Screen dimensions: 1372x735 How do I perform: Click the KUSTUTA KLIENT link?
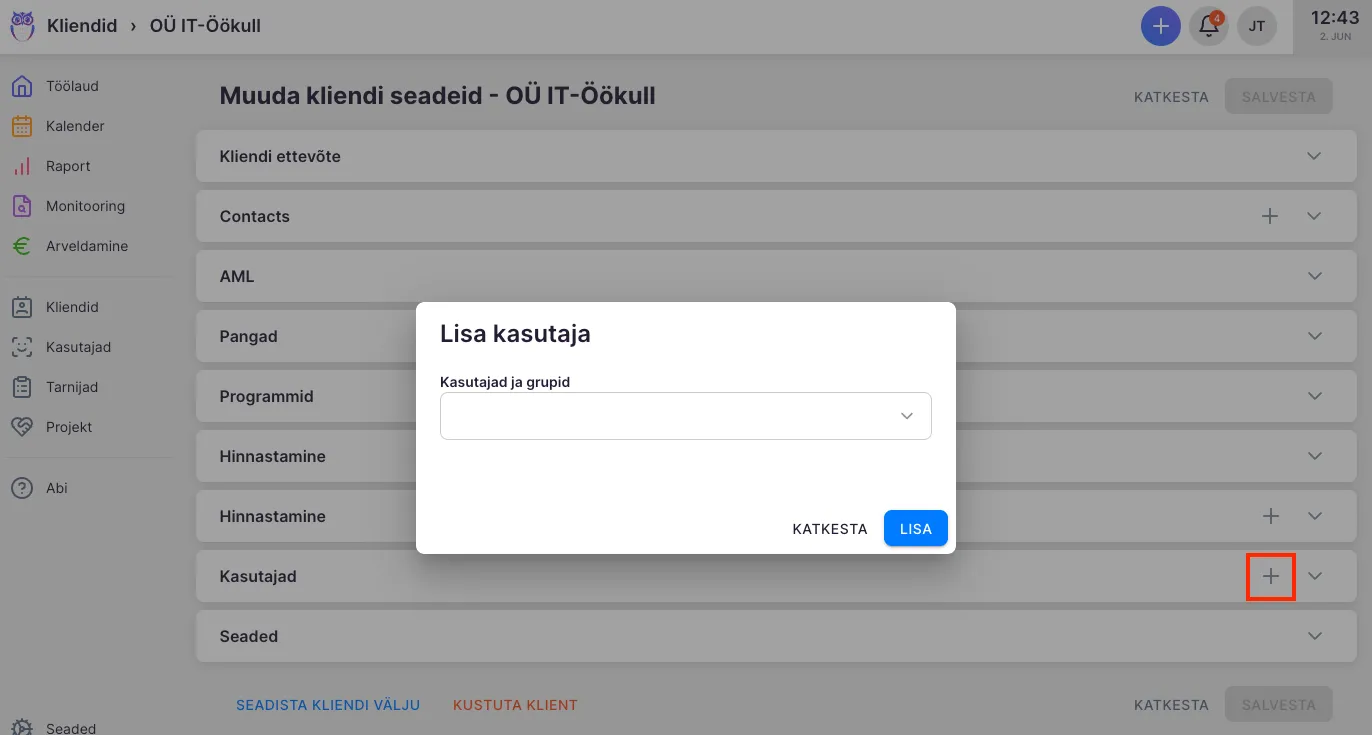point(515,705)
